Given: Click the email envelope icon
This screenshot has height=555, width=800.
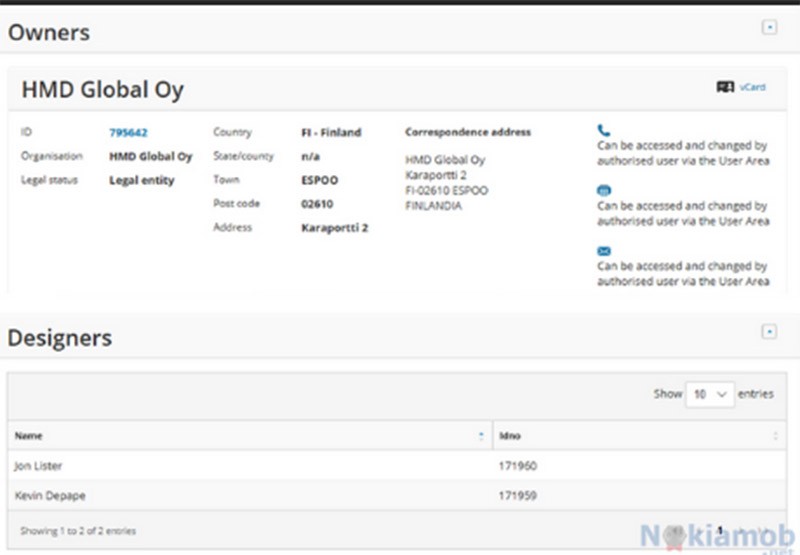Looking at the screenshot, I should pos(603,251).
